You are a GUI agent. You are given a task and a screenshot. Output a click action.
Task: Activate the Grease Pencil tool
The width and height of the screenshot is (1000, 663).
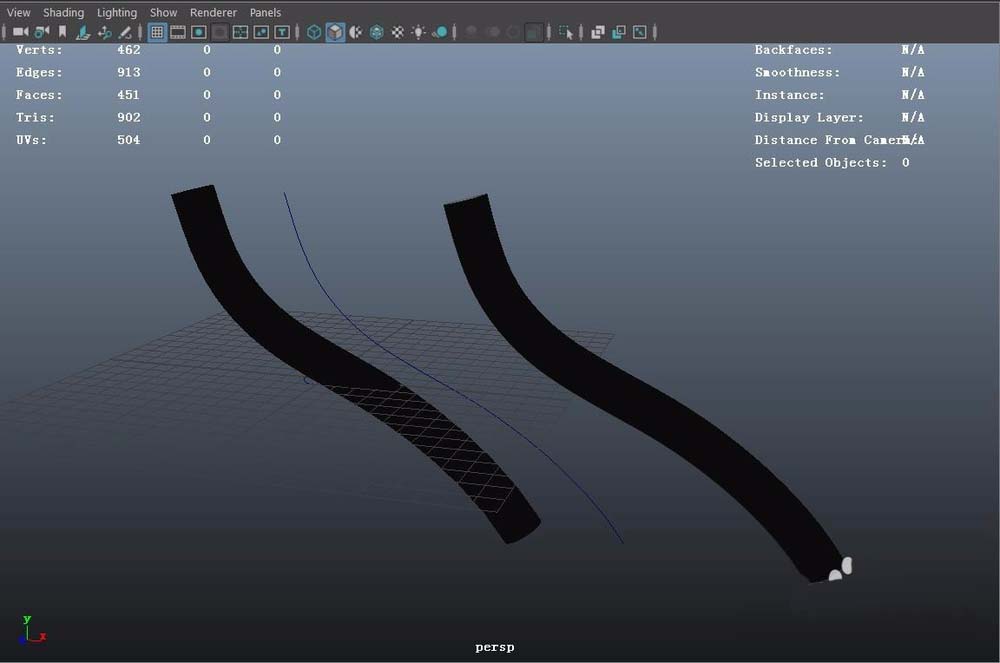click(126, 32)
